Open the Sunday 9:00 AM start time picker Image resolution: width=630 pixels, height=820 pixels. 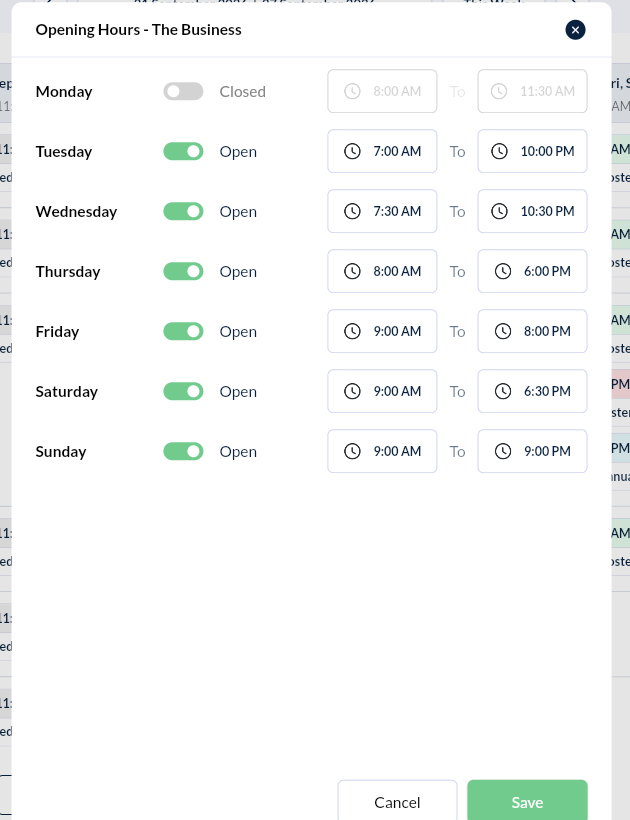382,451
